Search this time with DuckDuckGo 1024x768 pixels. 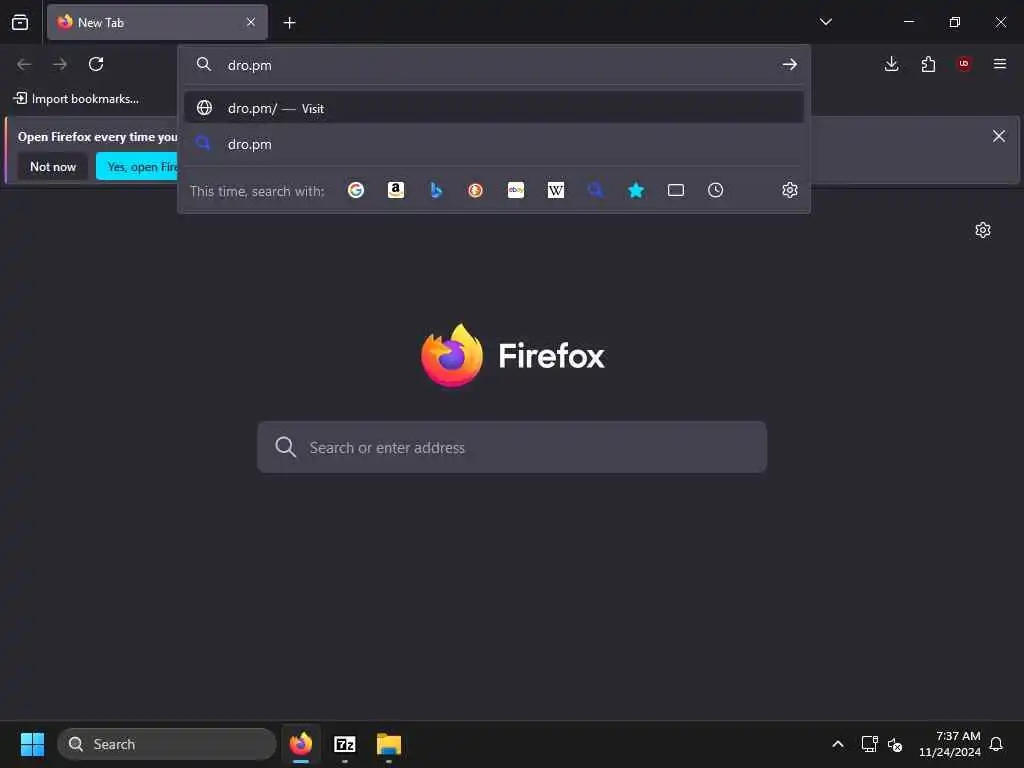[x=475, y=190]
